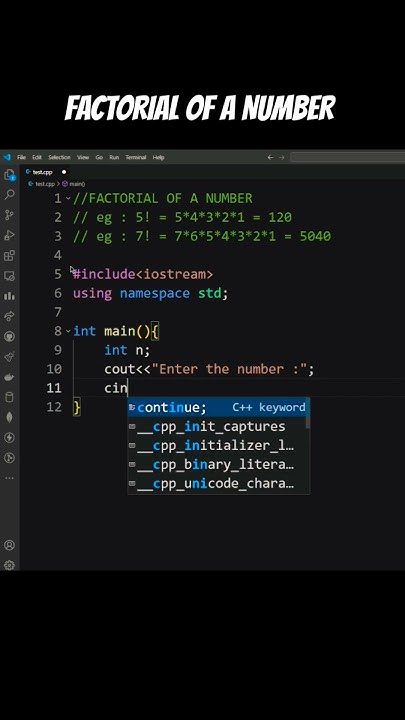Show additional views via the ellipsis icon

tap(9, 478)
